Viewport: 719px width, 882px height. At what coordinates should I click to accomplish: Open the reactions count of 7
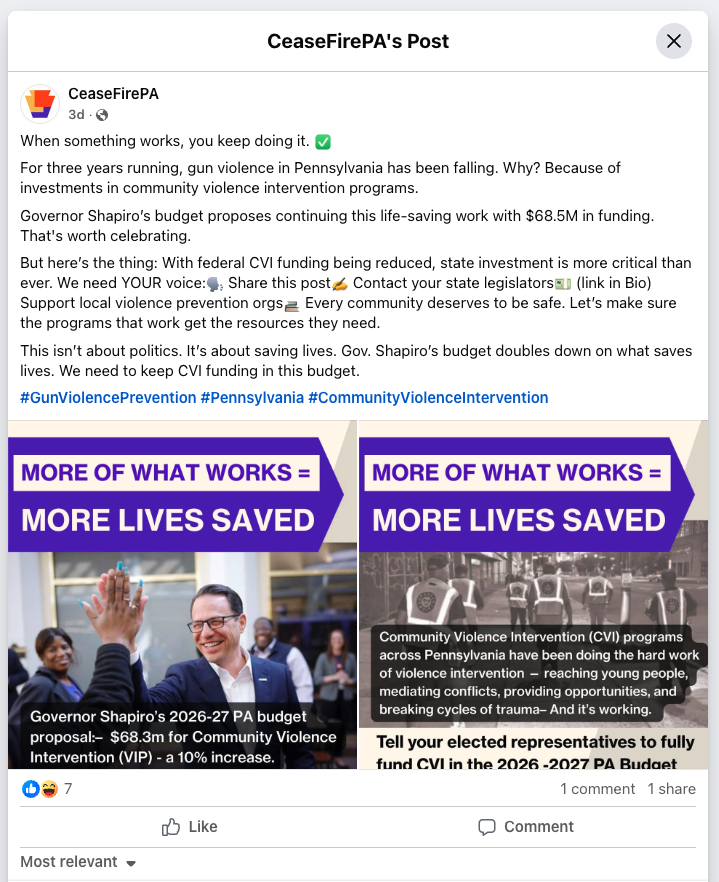pyautogui.click(x=68, y=789)
